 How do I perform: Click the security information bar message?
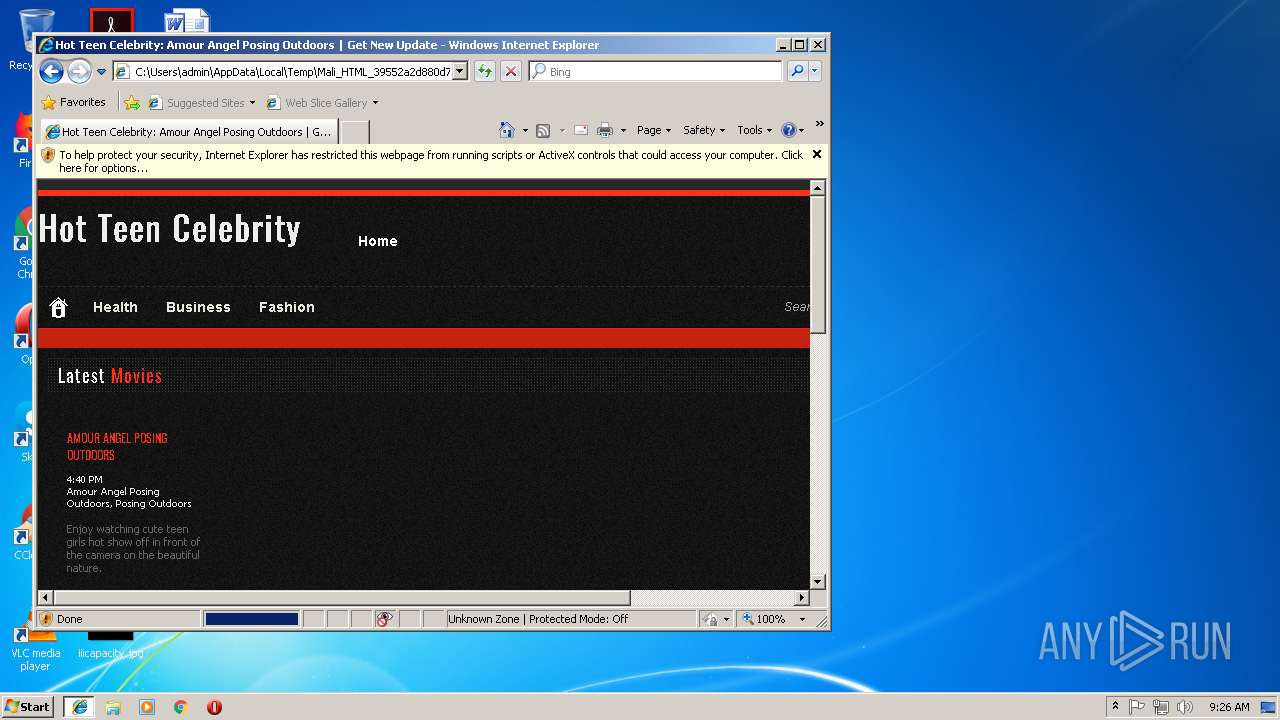pyautogui.click(x=430, y=161)
